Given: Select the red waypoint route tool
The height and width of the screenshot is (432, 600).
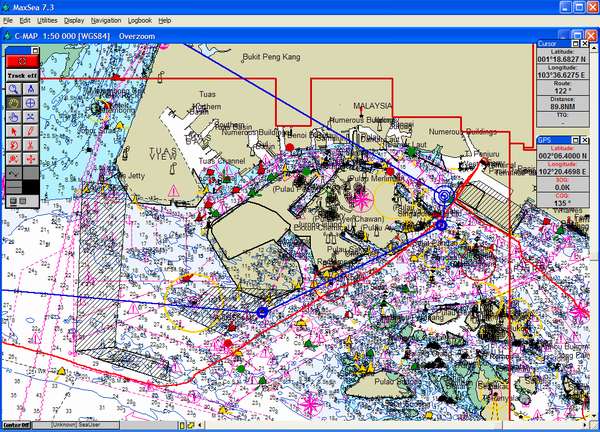Looking at the screenshot, I should 14,159.
